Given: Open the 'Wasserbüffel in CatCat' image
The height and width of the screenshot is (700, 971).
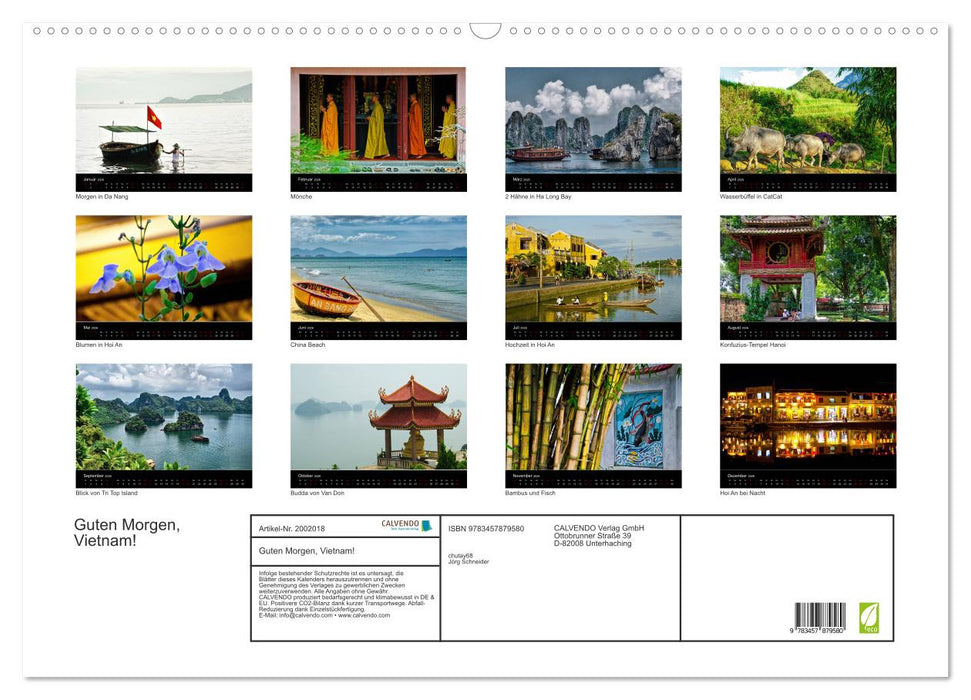Looking at the screenshot, I should 806,128.
